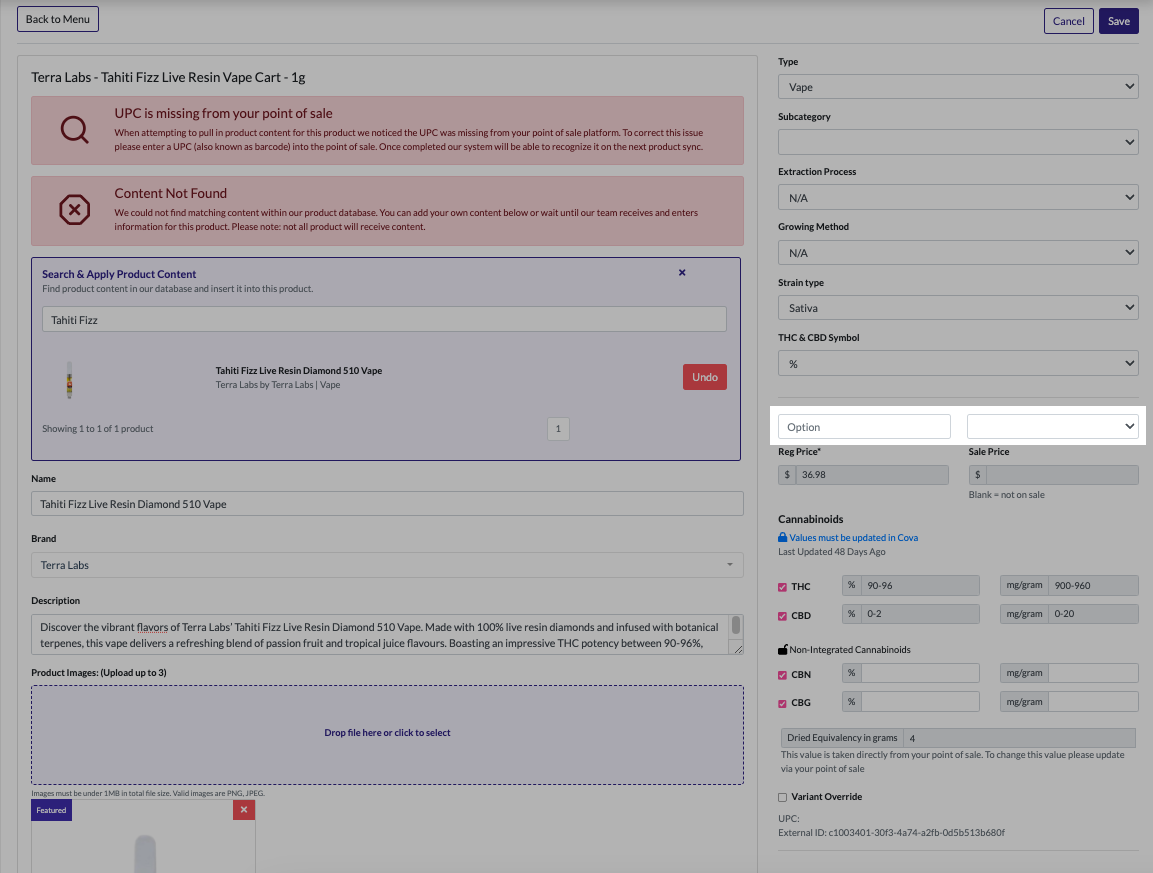Screen dimensions: 1153x873
Task: Click the Drop file here upload area
Action: click(387, 735)
